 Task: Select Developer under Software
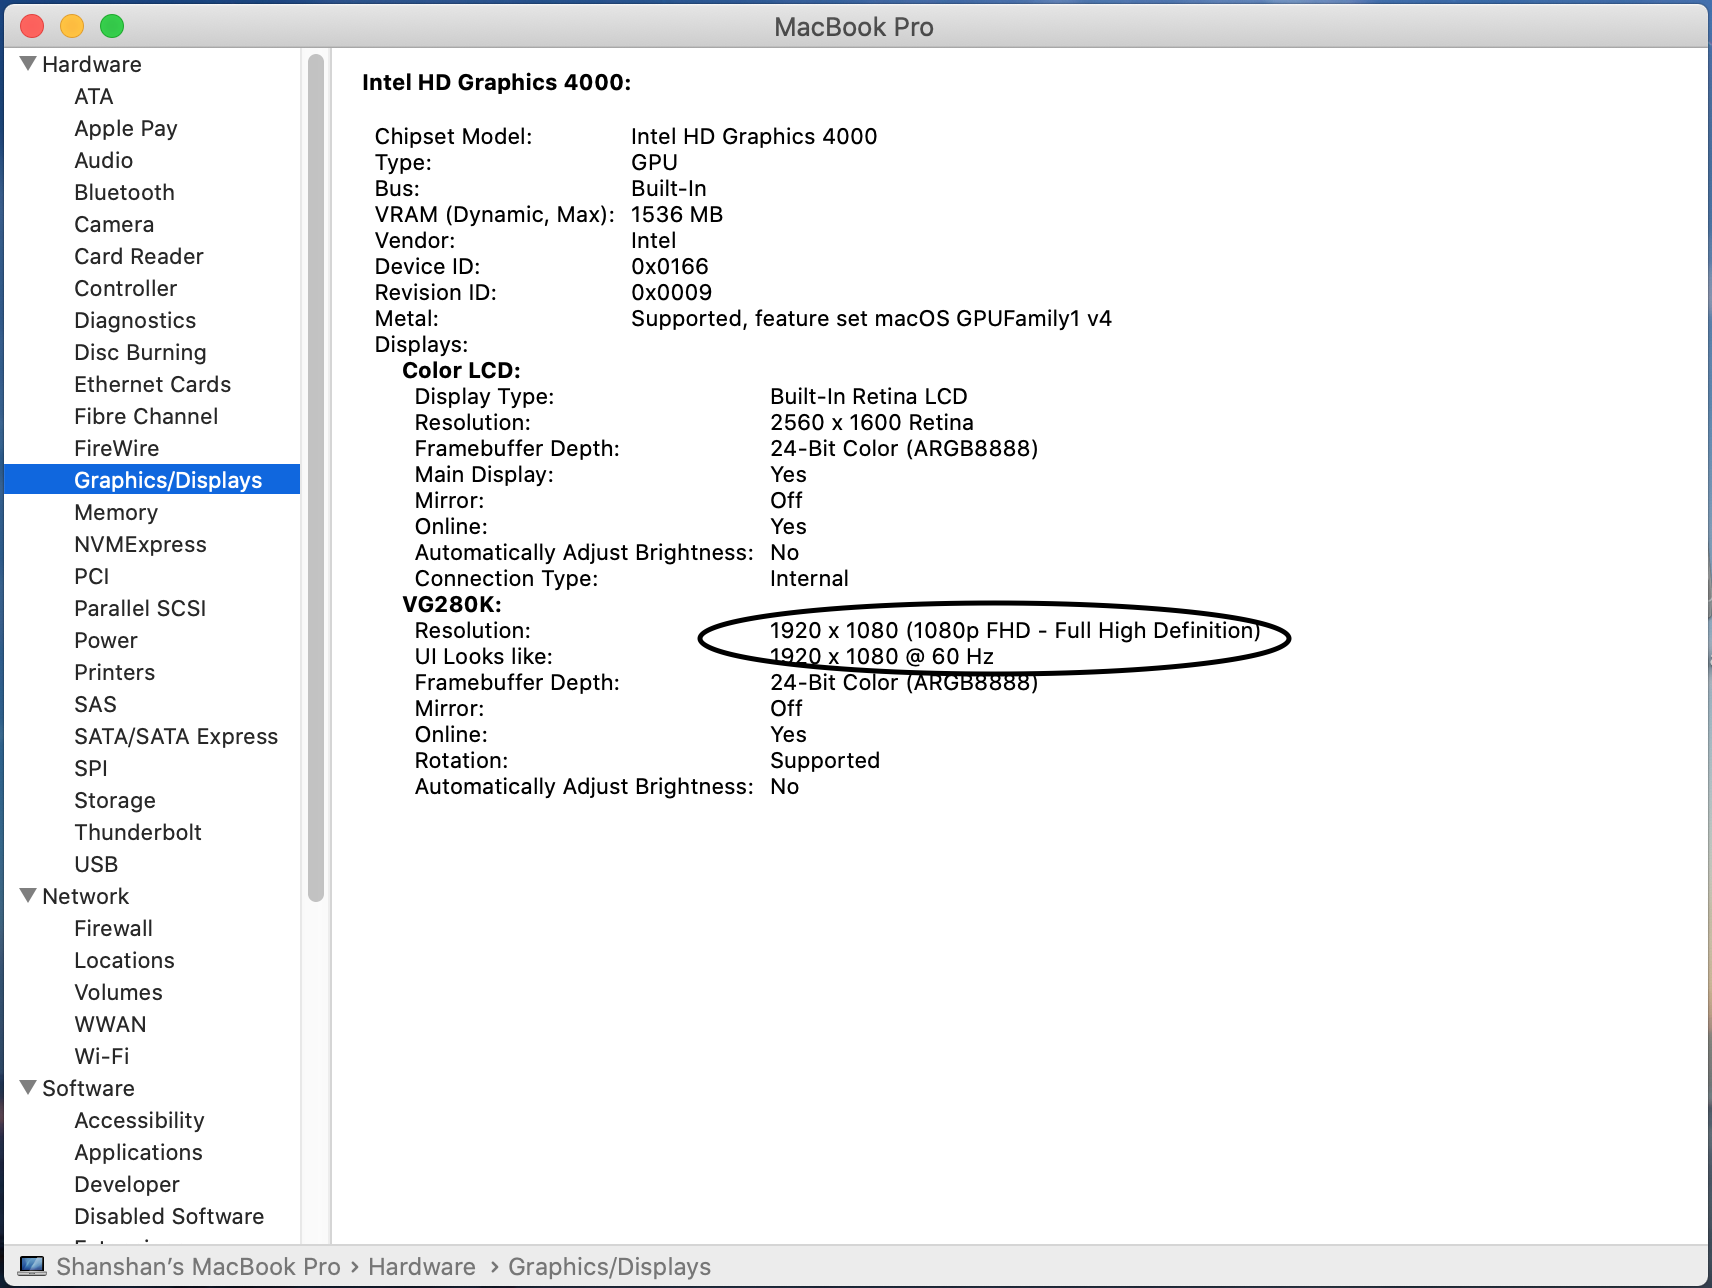127,1184
